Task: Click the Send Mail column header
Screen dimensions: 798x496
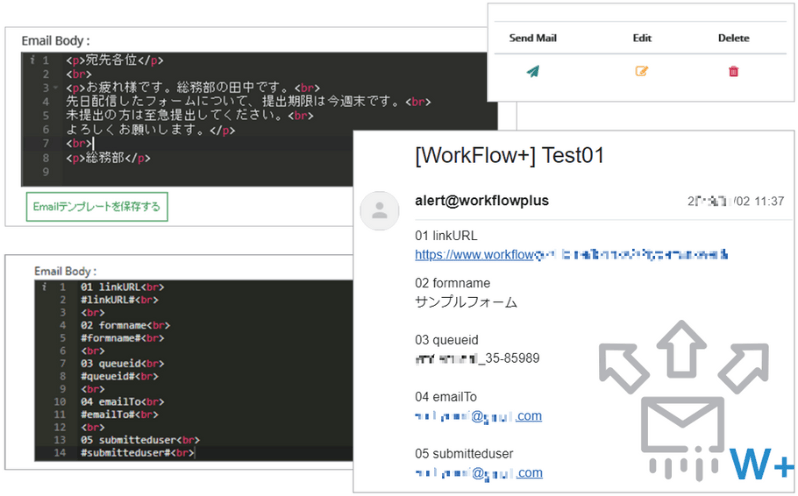Action: pos(533,38)
